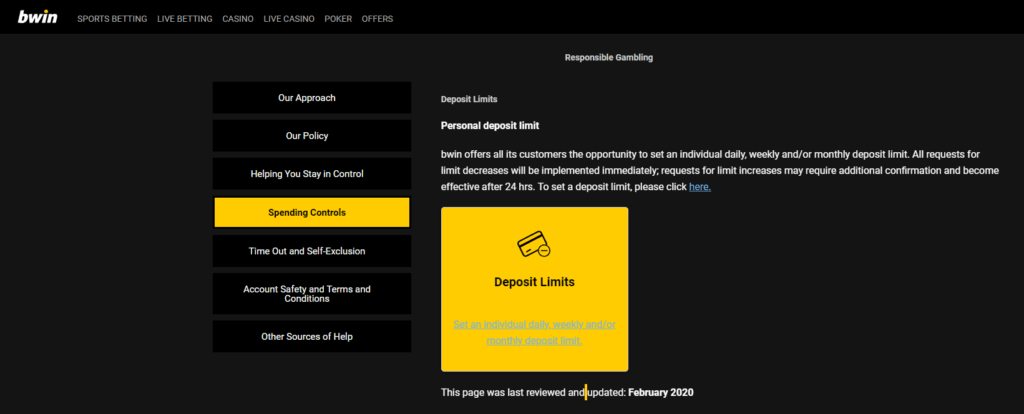Open the Live Casino page
The image size is (1024, 414).
click(289, 19)
